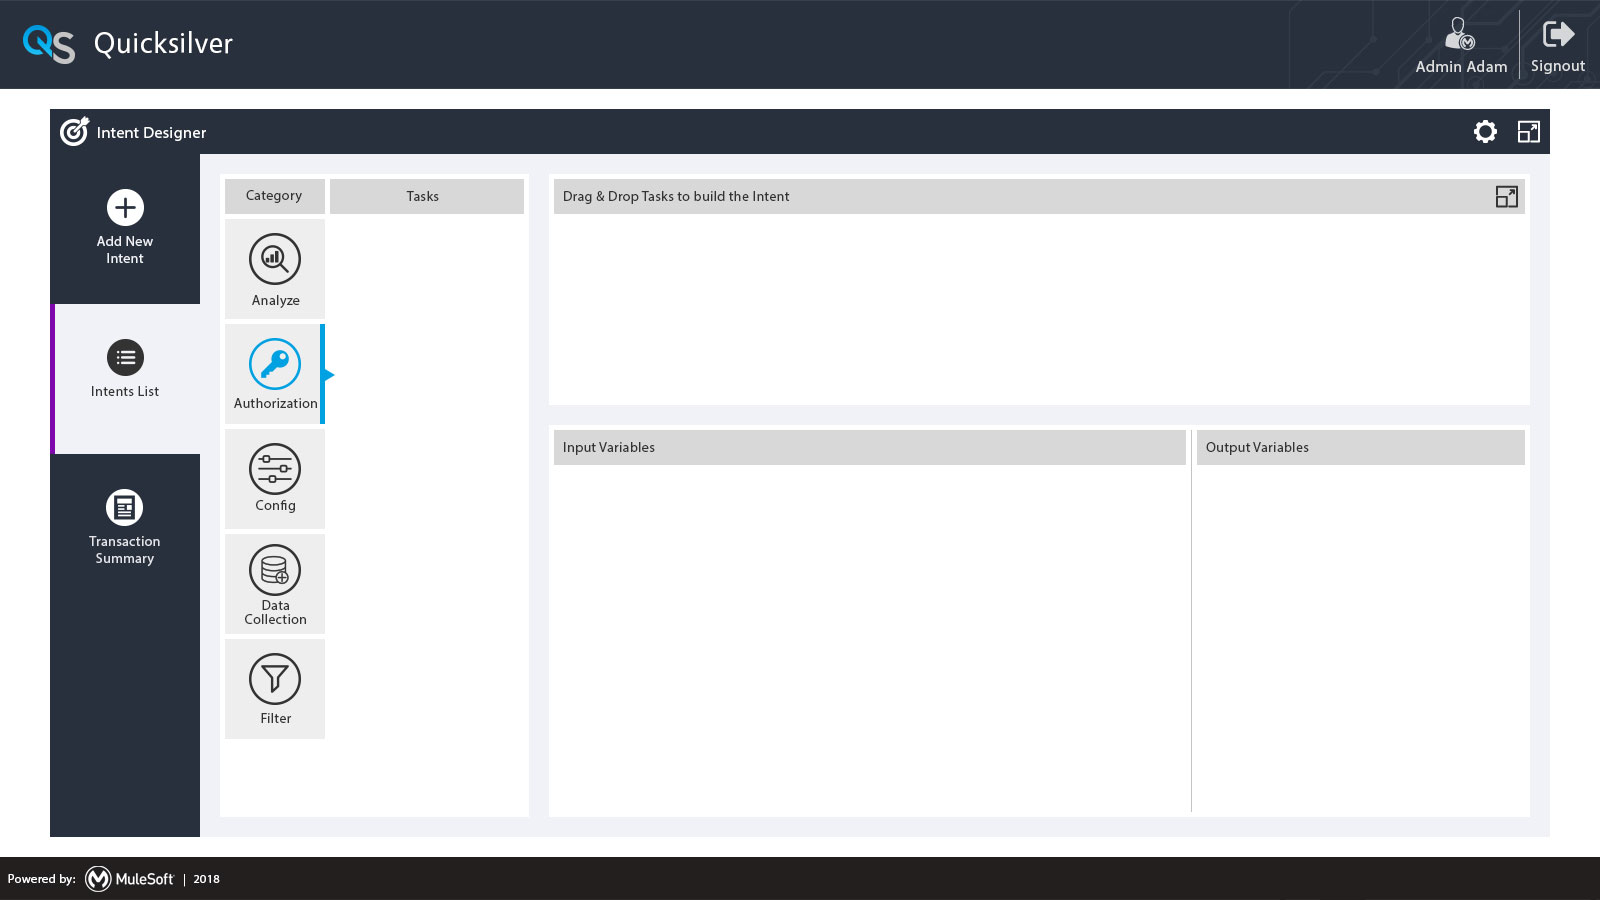Open the Intents List

(125, 358)
